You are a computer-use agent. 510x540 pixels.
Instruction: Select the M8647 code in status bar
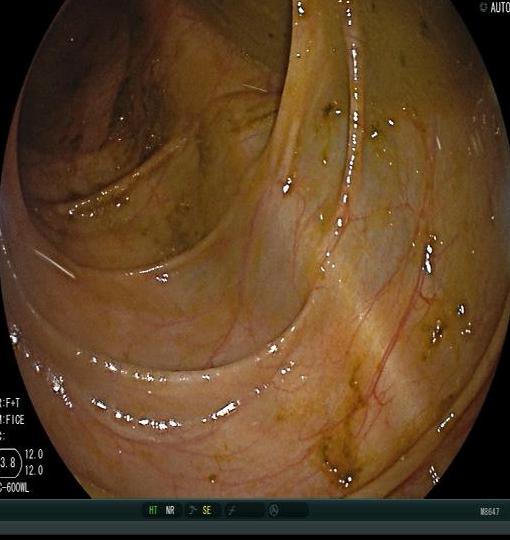490,511
